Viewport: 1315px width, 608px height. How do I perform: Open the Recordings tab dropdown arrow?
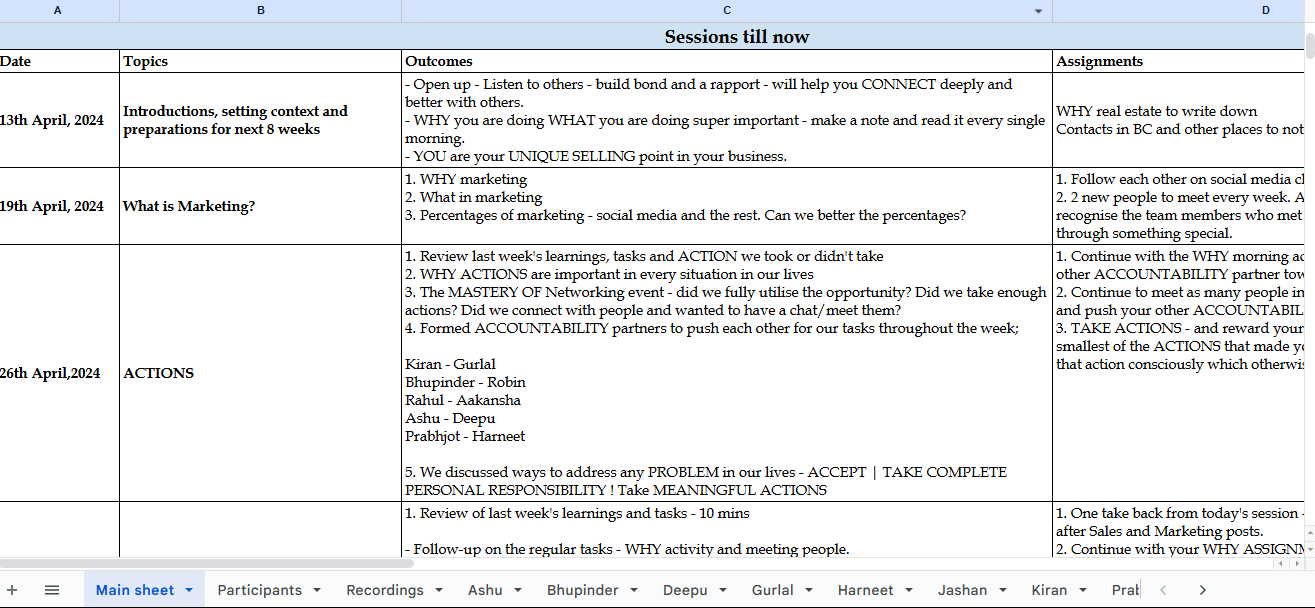pos(438,590)
